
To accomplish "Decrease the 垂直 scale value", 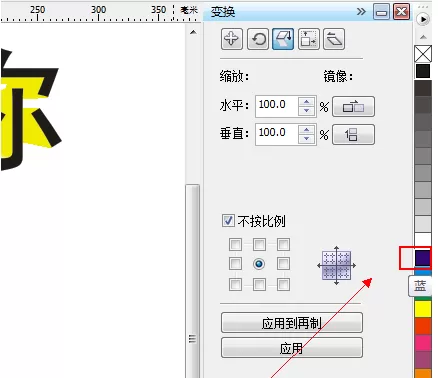I will tap(307, 139).
